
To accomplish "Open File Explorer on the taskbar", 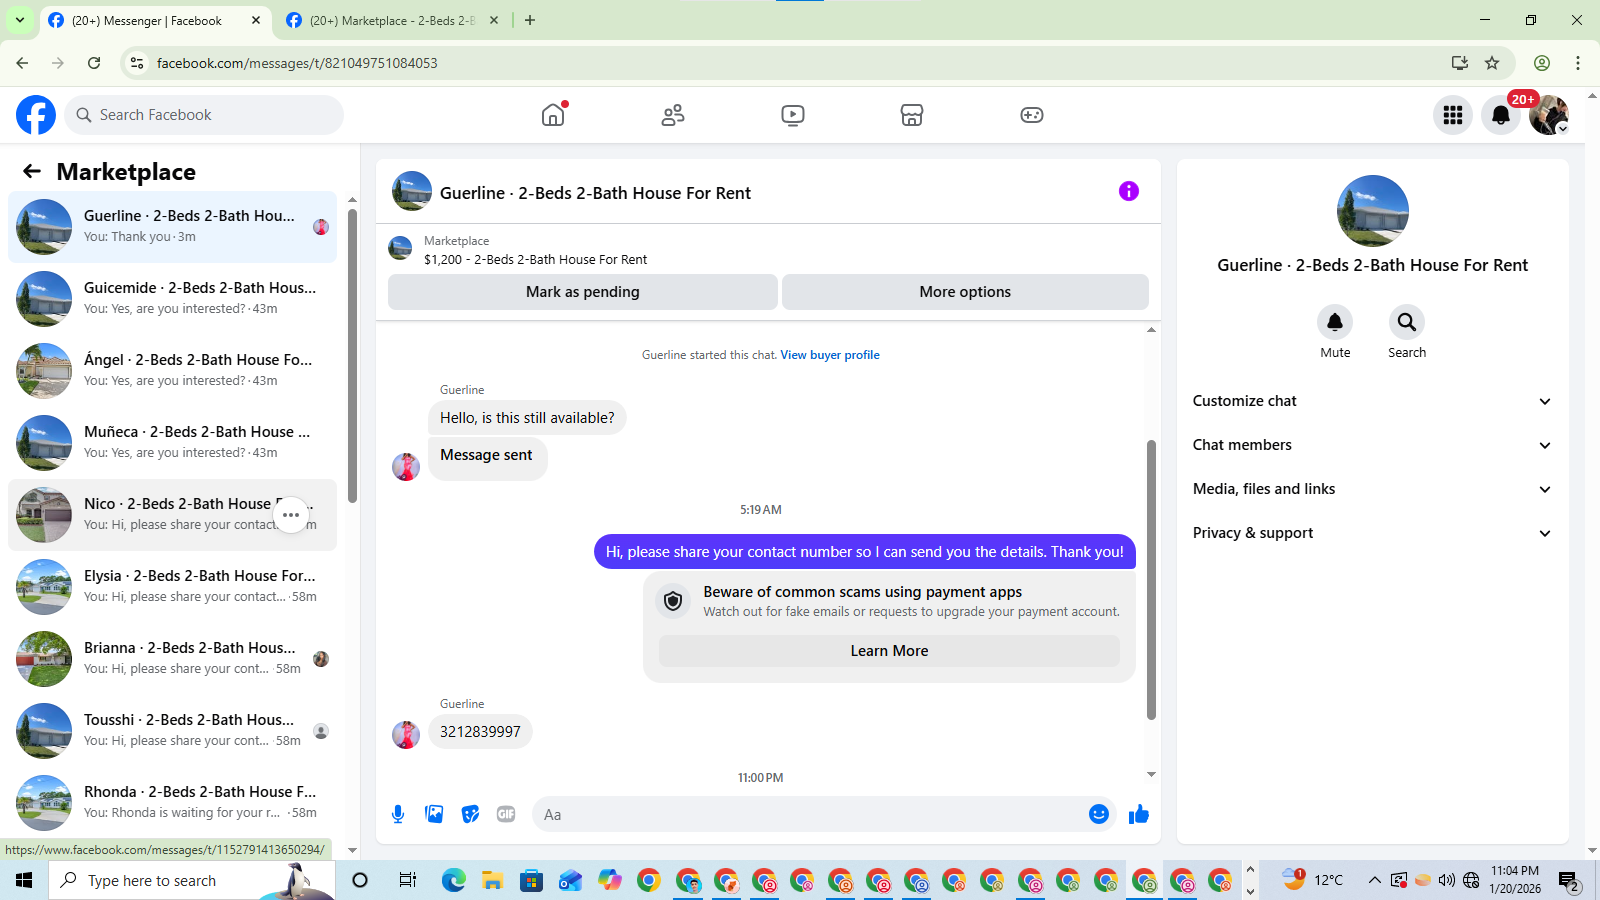I will pyautogui.click(x=492, y=880).
